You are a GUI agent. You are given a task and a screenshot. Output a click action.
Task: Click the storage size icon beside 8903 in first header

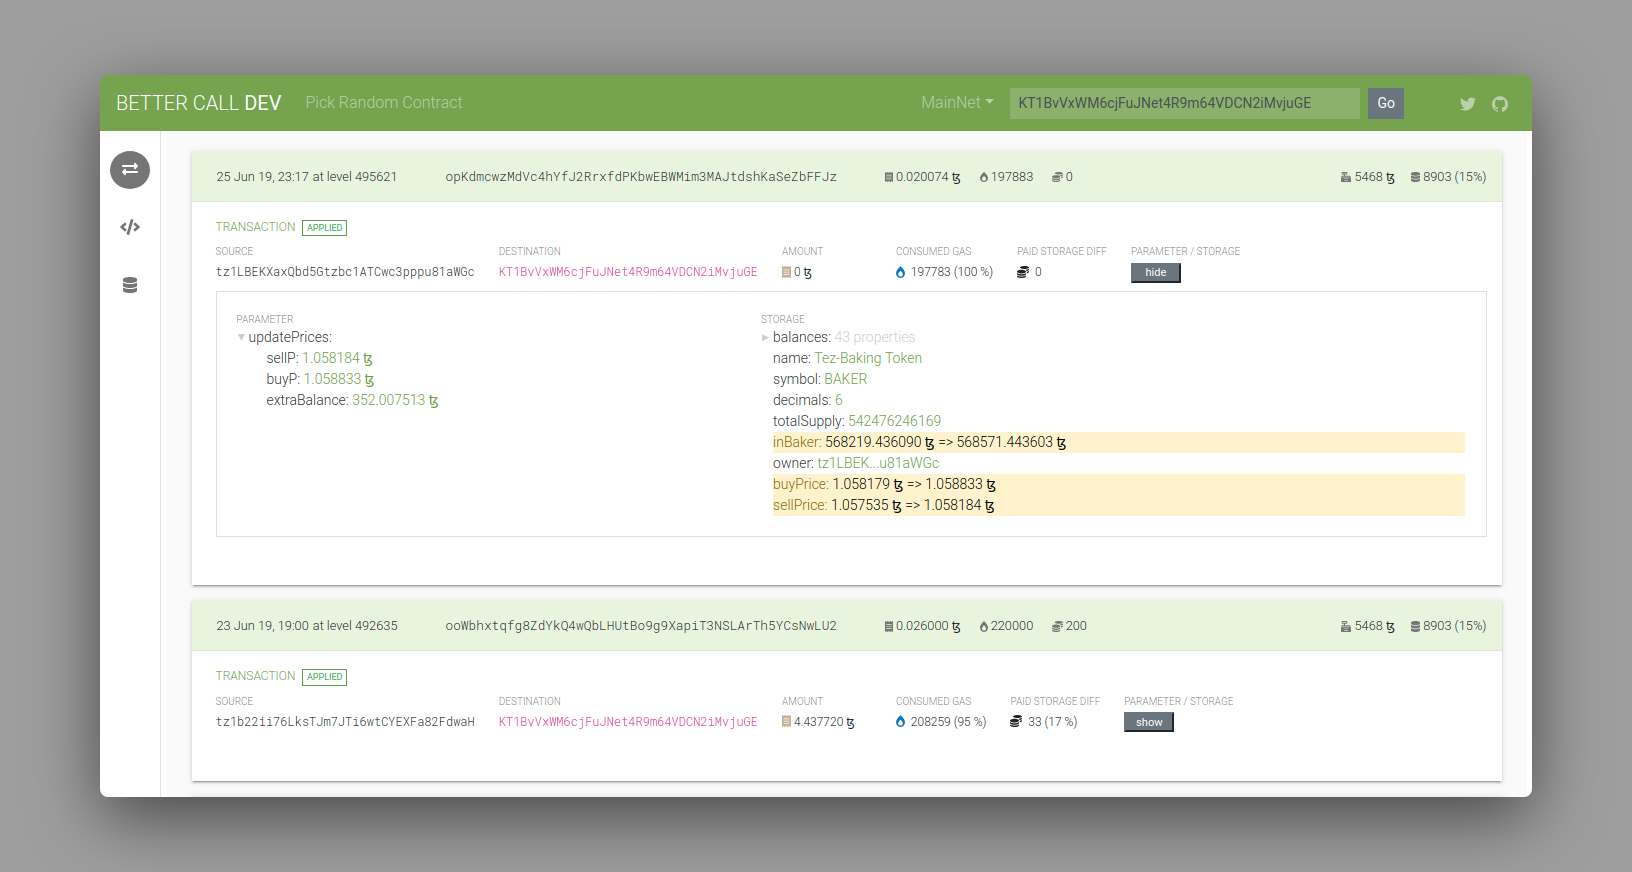[1415, 177]
